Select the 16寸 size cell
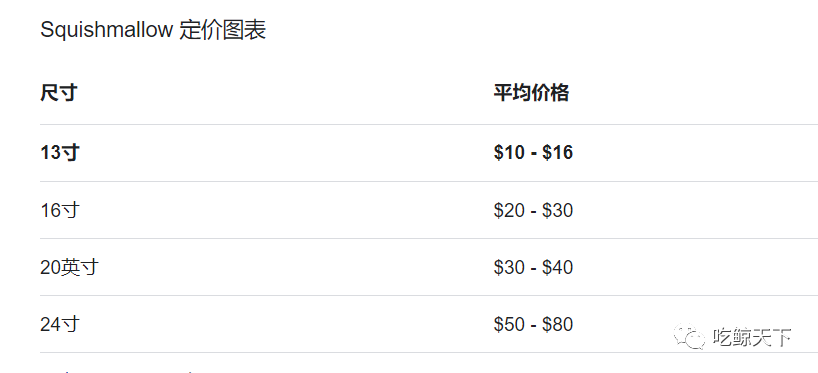Viewport: 818px width, 373px height. point(59,210)
